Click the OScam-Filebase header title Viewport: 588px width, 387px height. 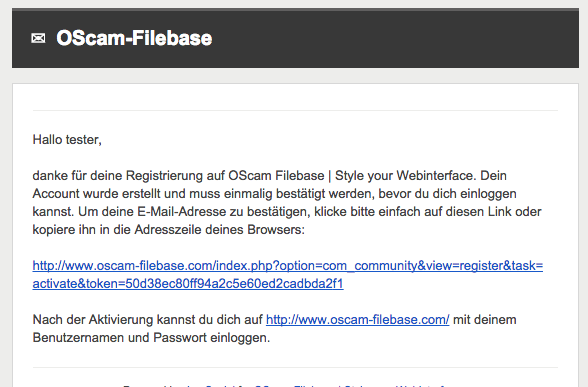(x=134, y=38)
